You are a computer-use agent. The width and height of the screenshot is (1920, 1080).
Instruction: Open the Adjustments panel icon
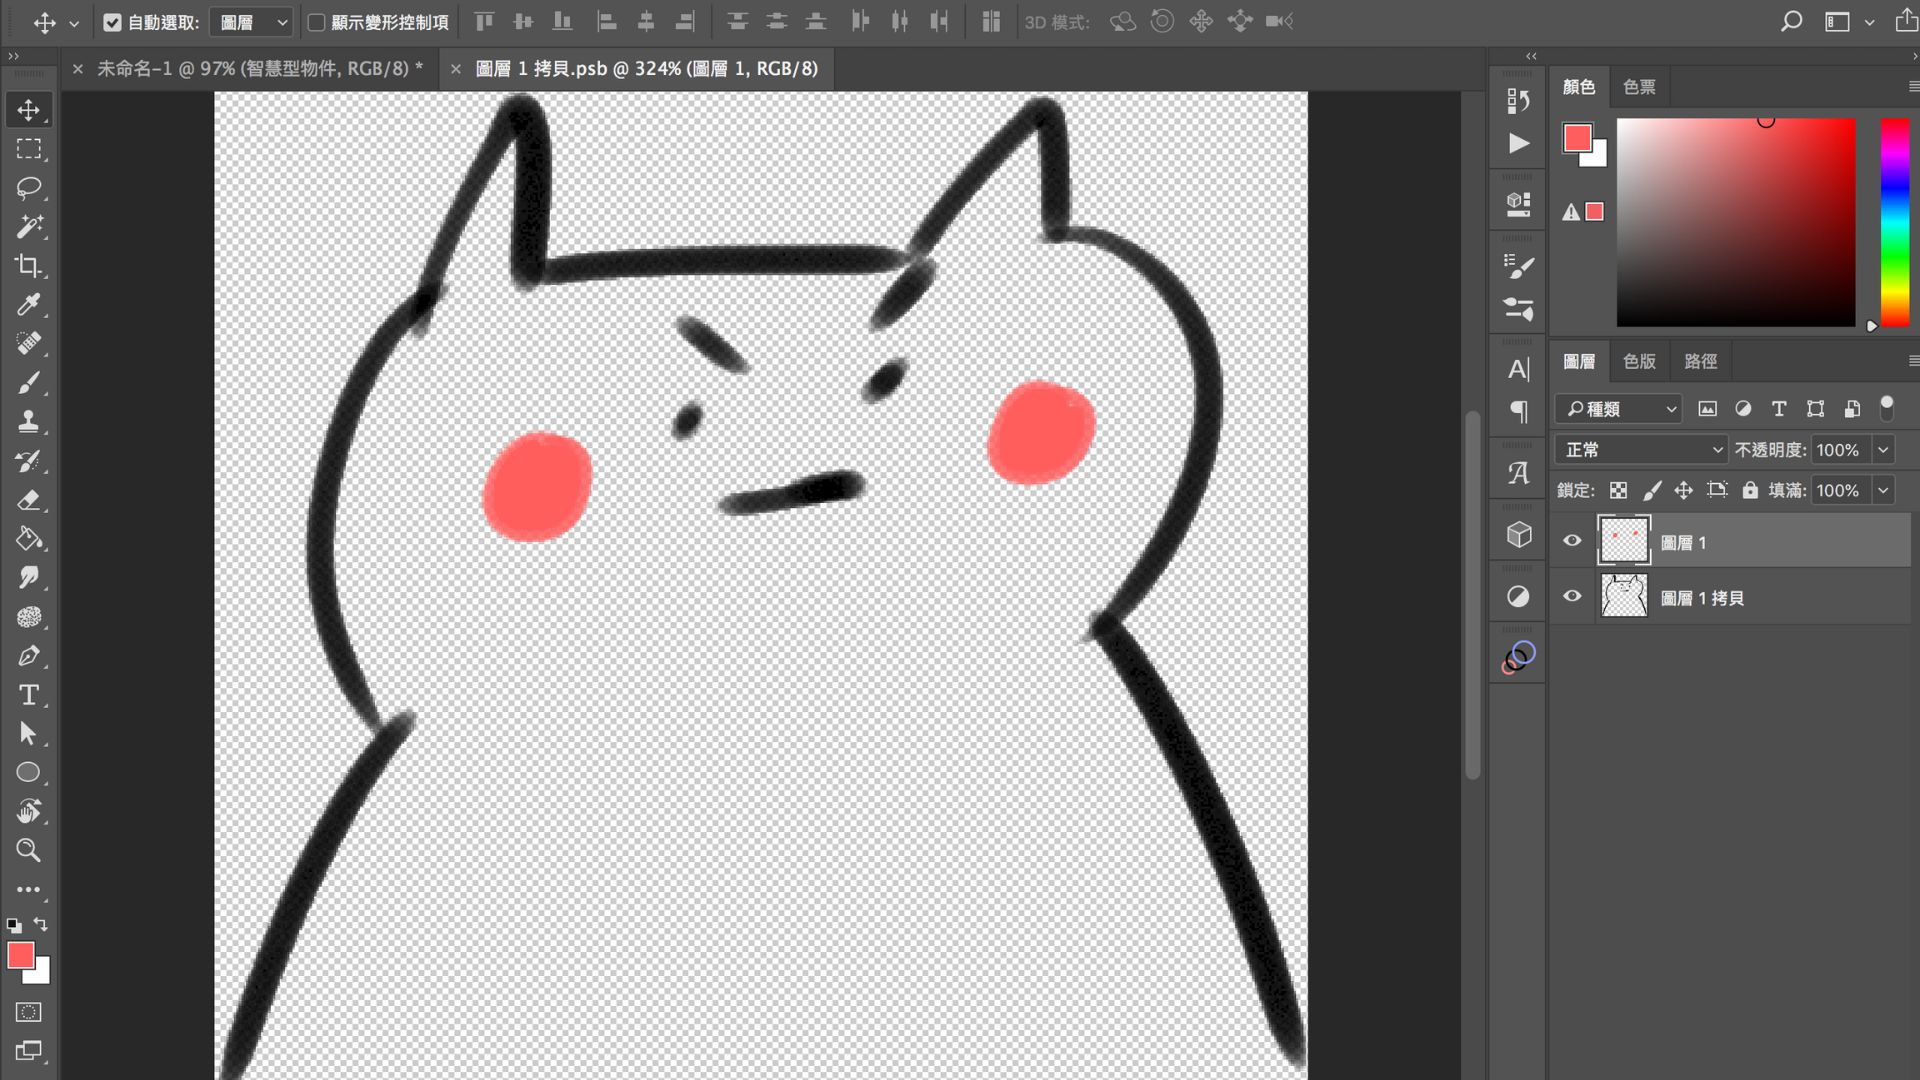1518,597
